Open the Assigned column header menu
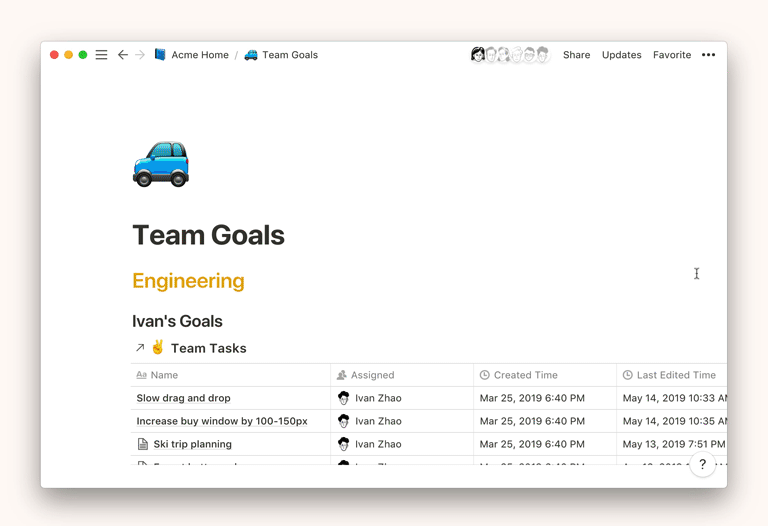Screen dimensions: 768x526 [x=372, y=375]
